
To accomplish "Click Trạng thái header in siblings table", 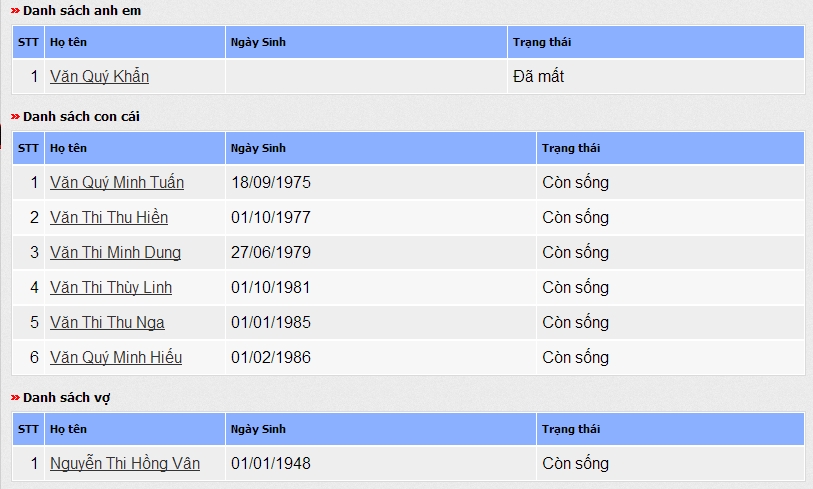I will pos(542,42).
